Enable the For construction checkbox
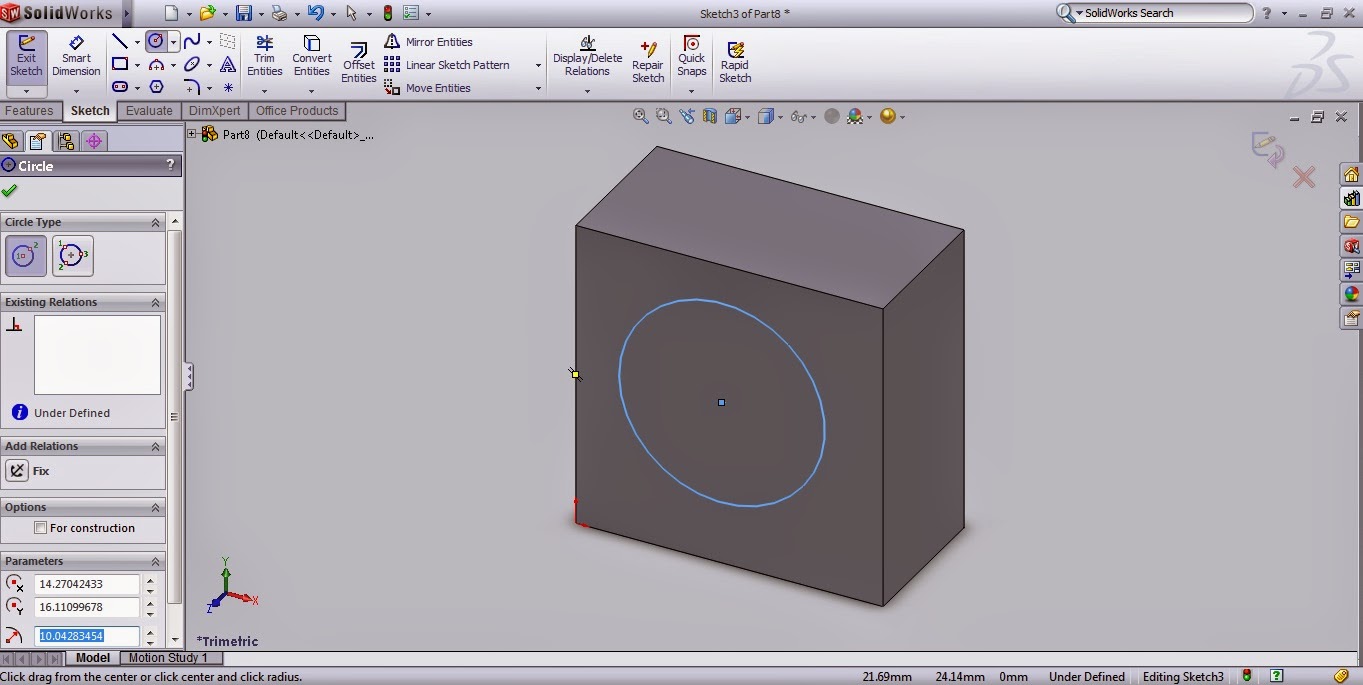1363x685 pixels. pos(41,528)
